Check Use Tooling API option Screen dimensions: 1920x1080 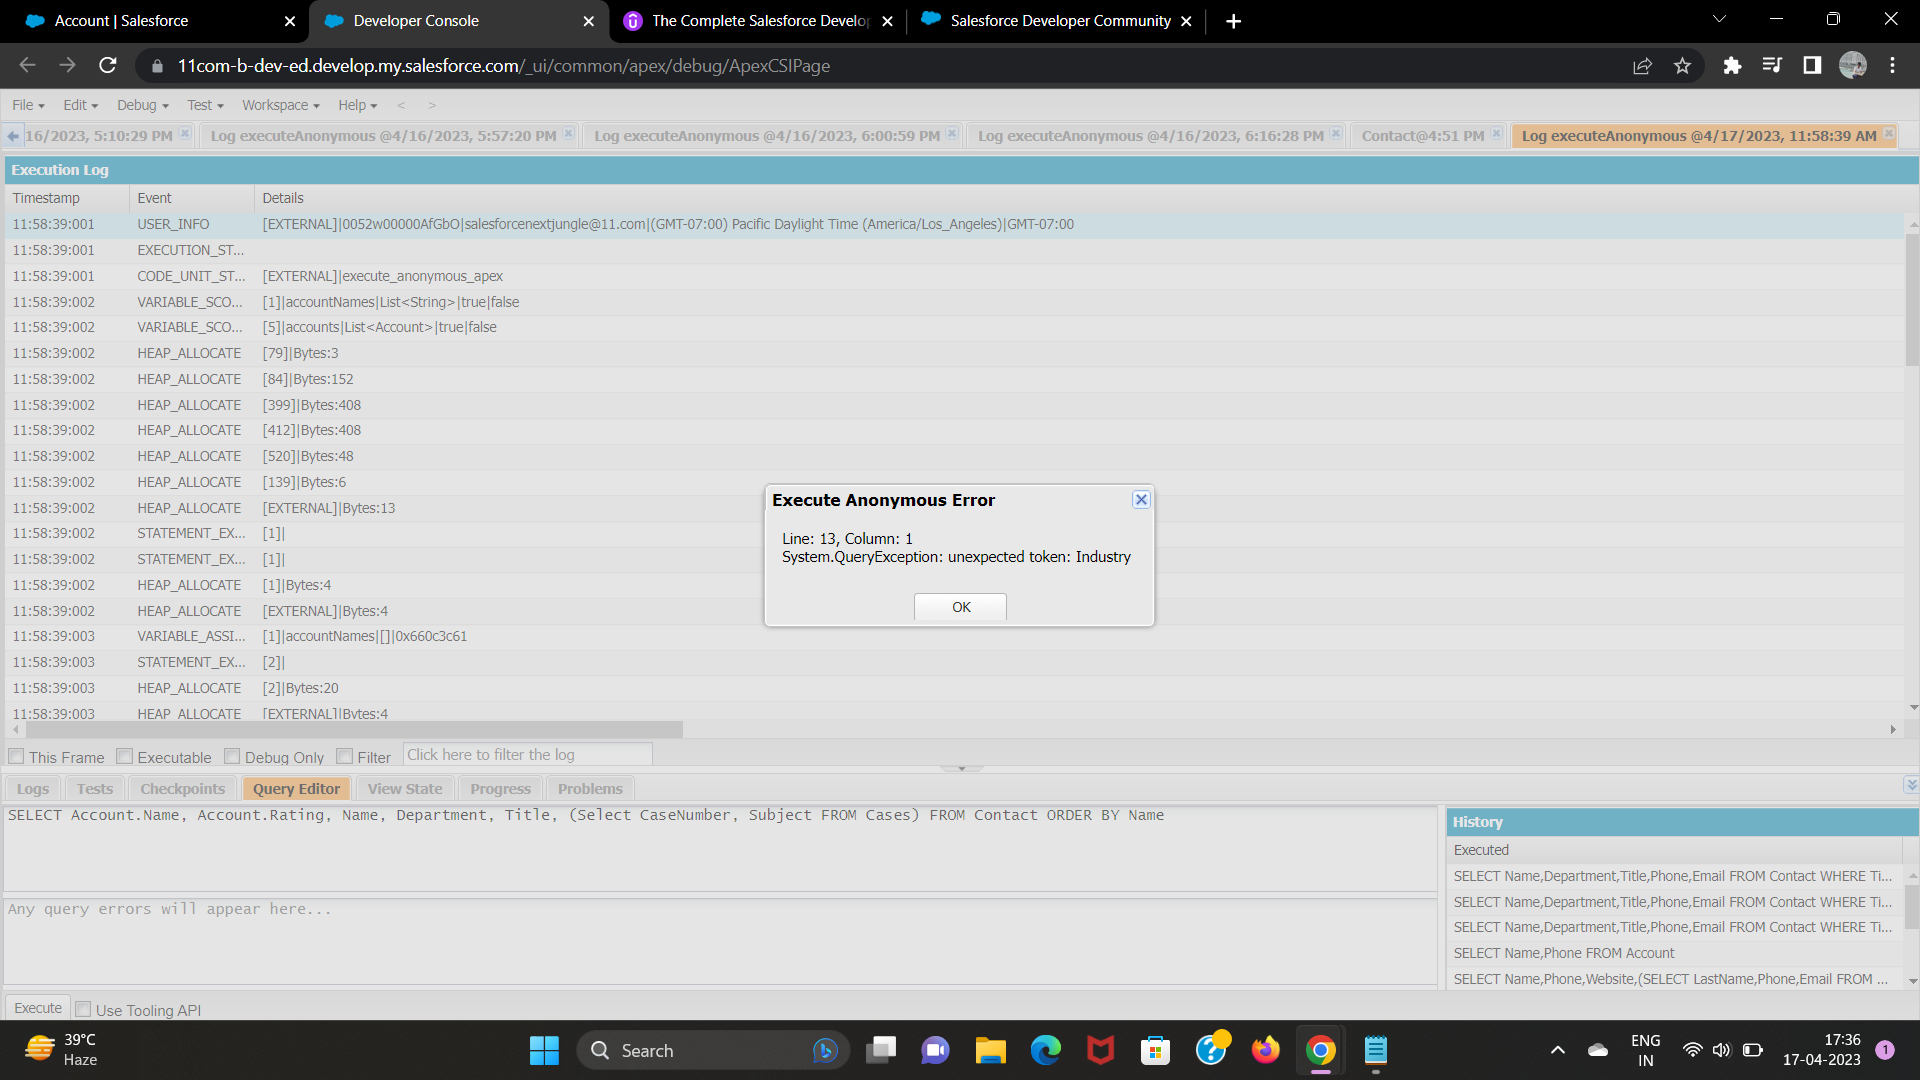click(x=84, y=1010)
